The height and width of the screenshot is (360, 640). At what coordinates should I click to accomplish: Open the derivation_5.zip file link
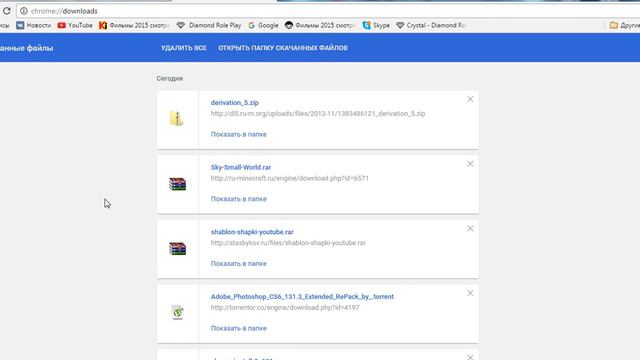point(235,103)
